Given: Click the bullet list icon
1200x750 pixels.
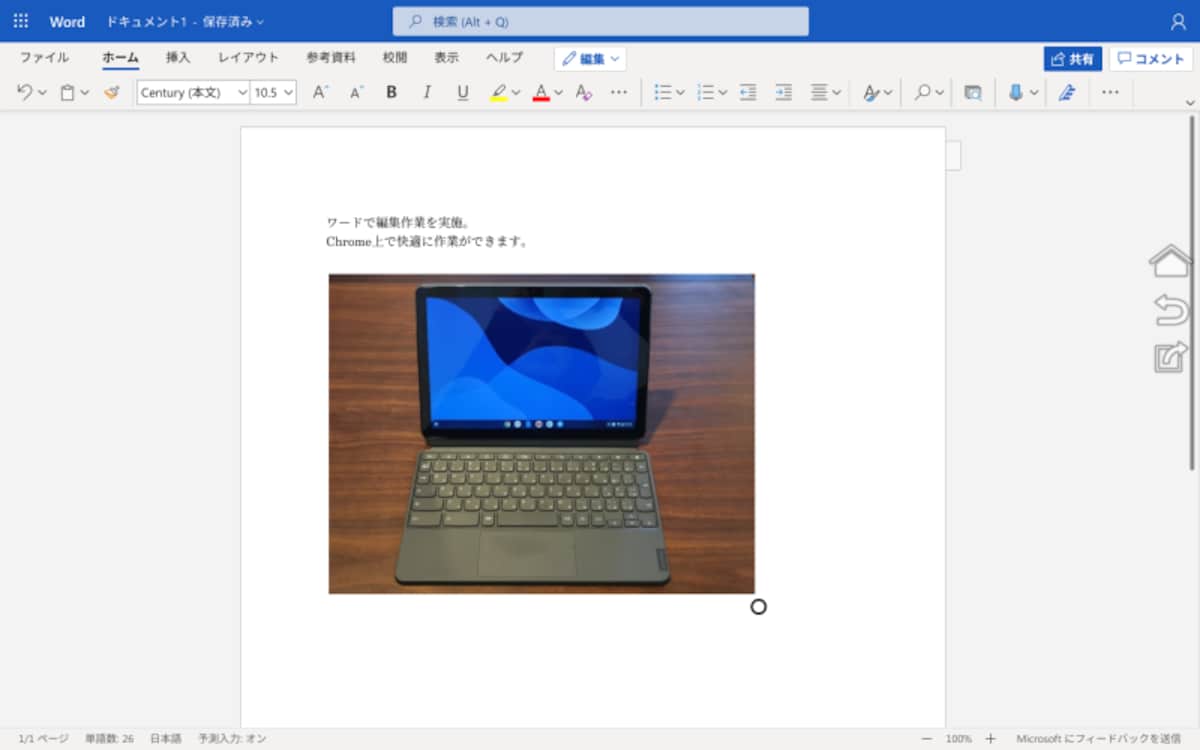Looking at the screenshot, I should coord(663,92).
